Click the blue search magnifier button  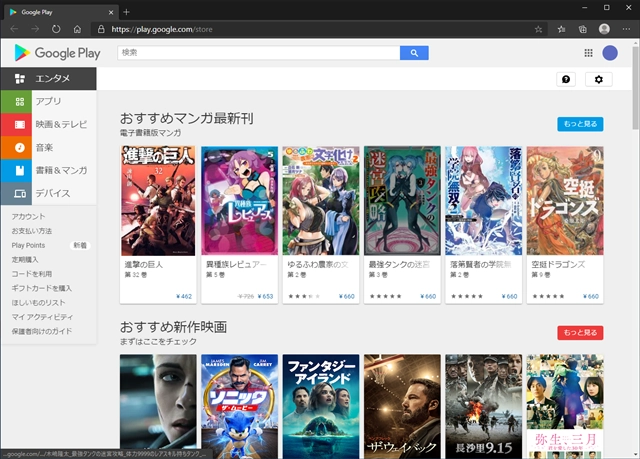414,53
